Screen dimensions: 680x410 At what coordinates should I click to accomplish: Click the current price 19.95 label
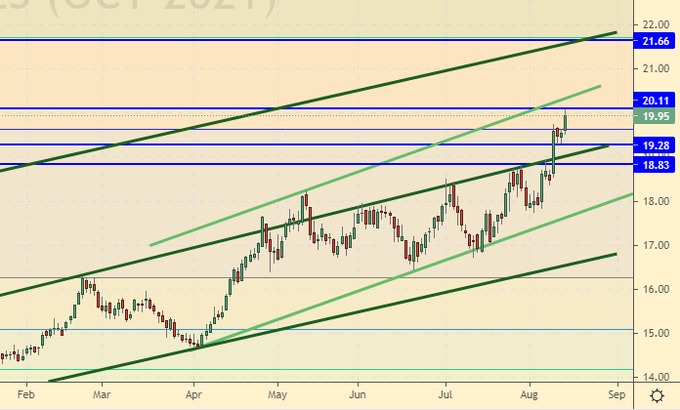(656, 116)
